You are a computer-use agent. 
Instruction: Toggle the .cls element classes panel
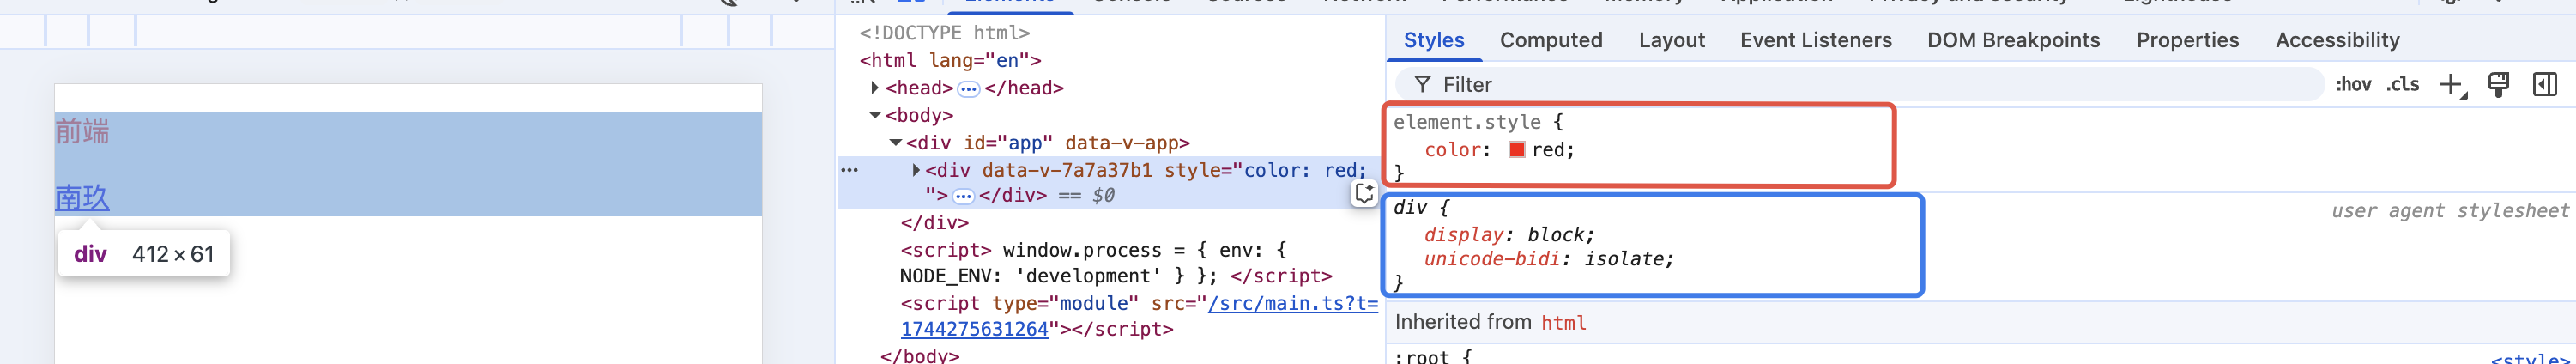coord(2402,85)
